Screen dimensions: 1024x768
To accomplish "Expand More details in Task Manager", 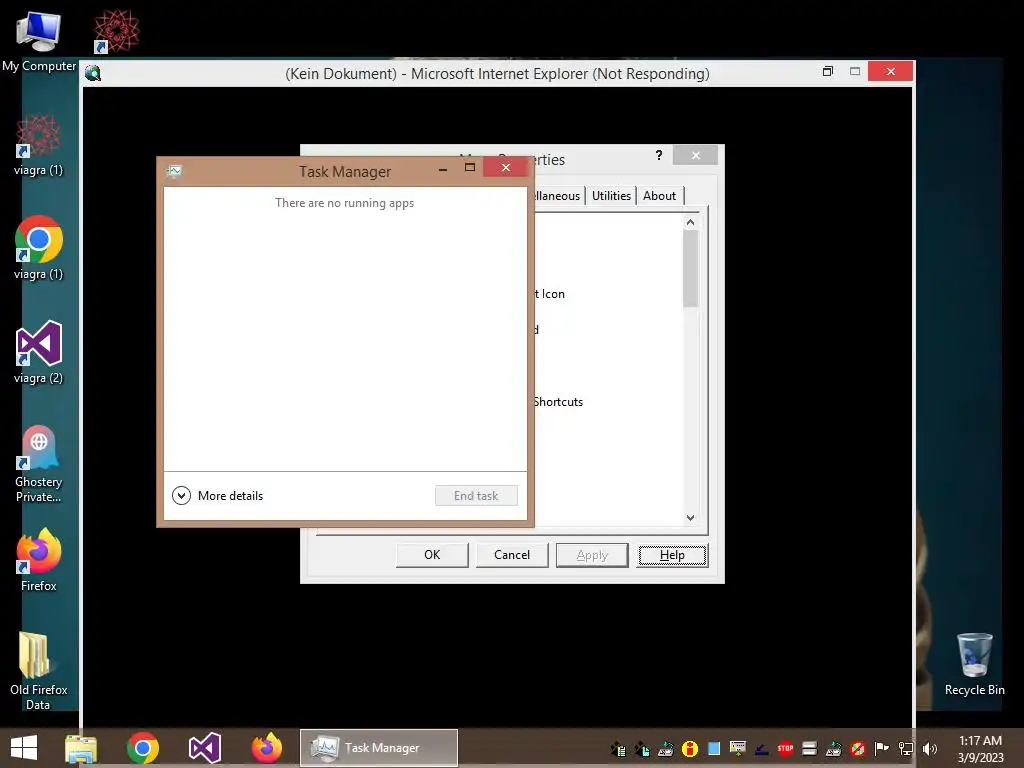I will tap(217, 496).
